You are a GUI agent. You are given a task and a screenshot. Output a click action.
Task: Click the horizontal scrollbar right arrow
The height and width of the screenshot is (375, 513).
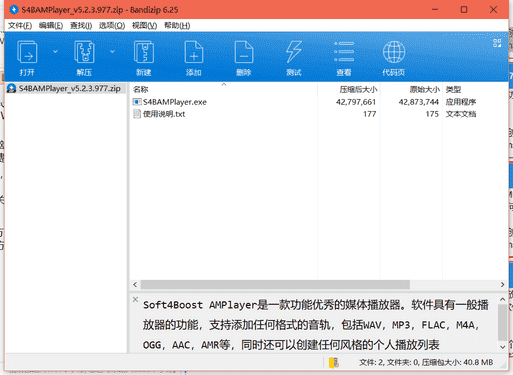coord(502,285)
